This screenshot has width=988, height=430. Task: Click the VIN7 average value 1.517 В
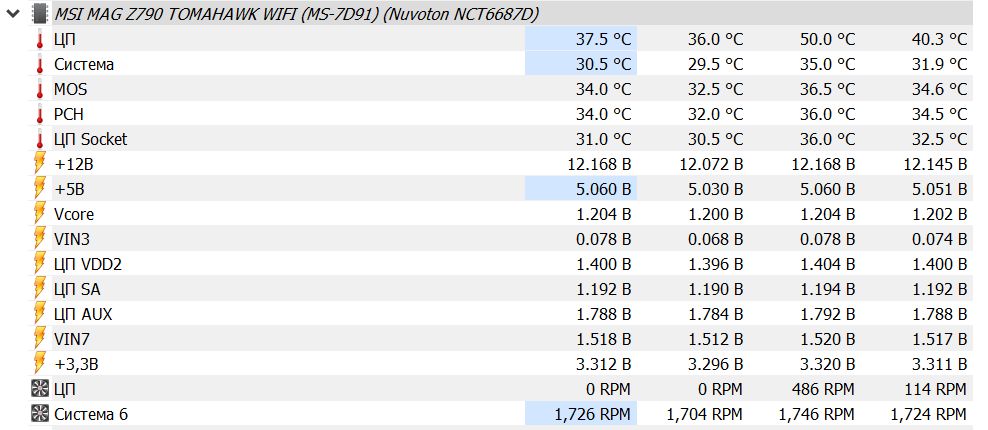(x=939, y=339)
